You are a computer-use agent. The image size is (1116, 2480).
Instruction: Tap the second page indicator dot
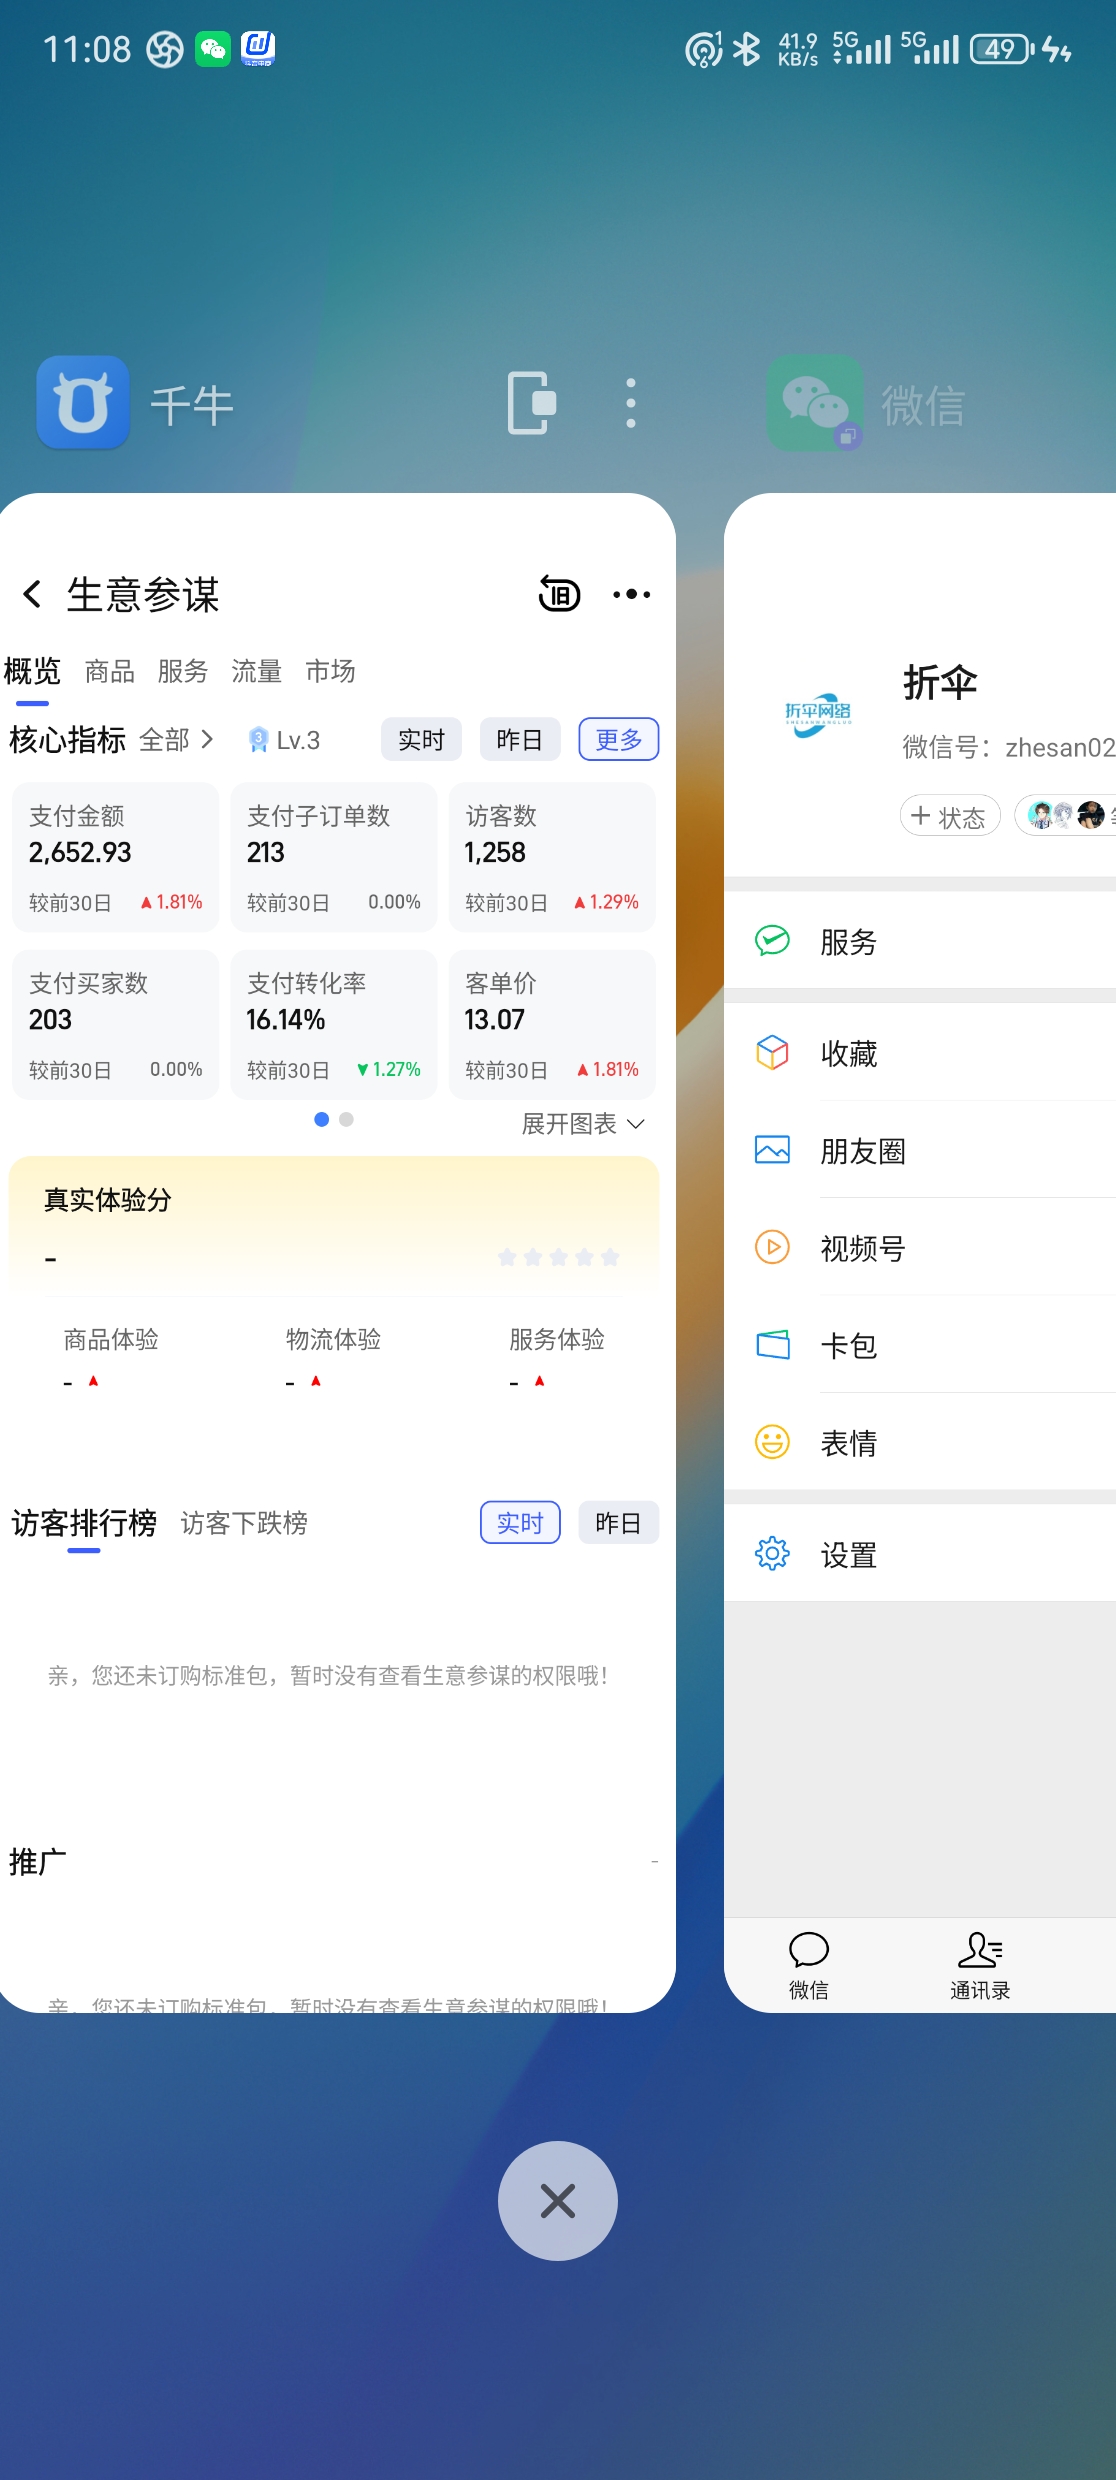point(346,1119)
